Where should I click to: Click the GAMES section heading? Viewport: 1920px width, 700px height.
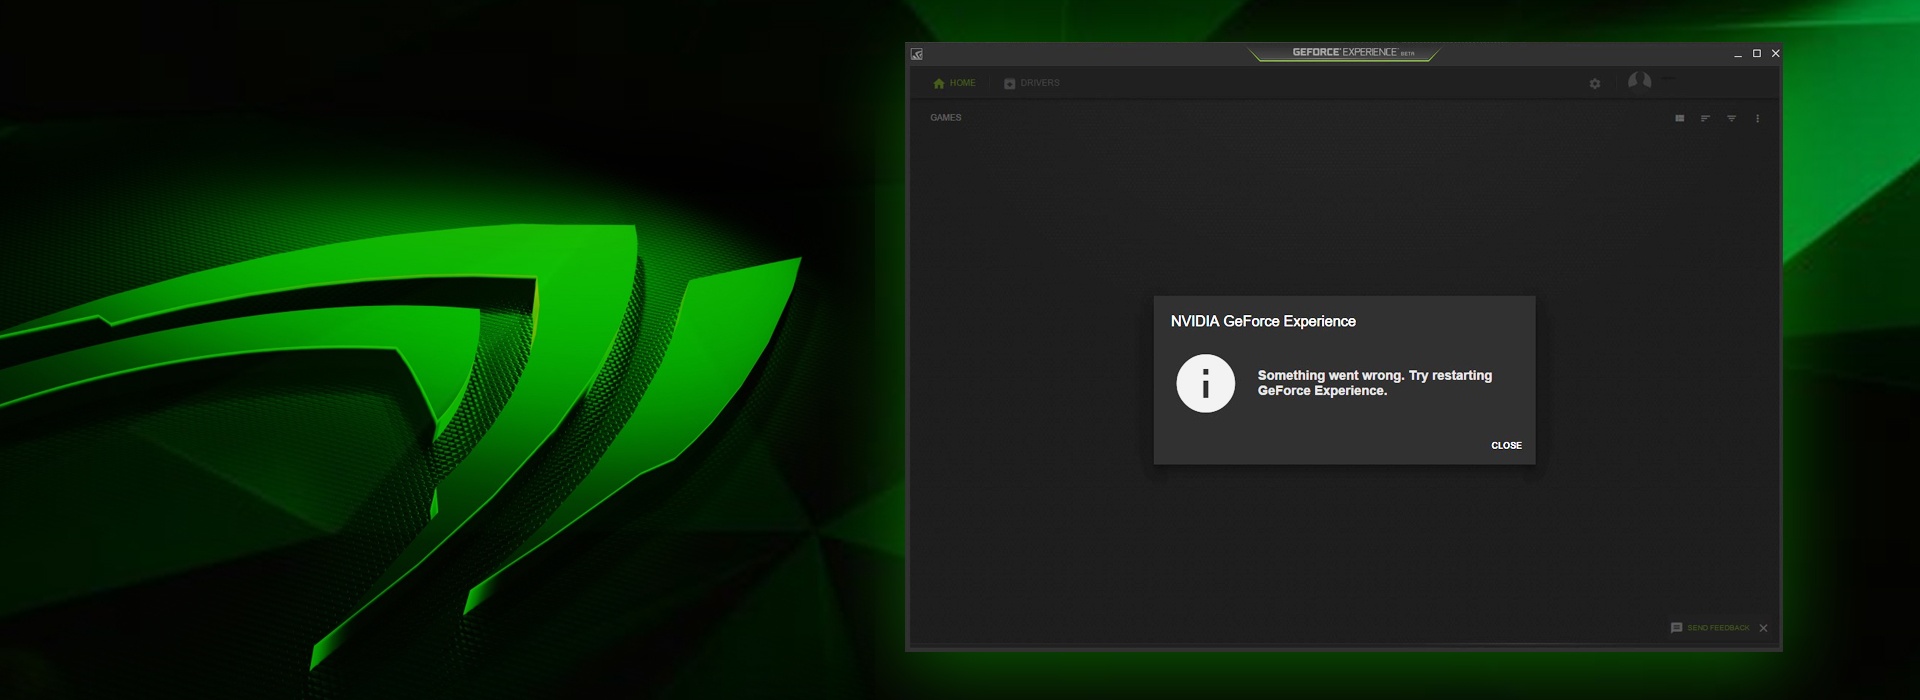coord(946,118)
